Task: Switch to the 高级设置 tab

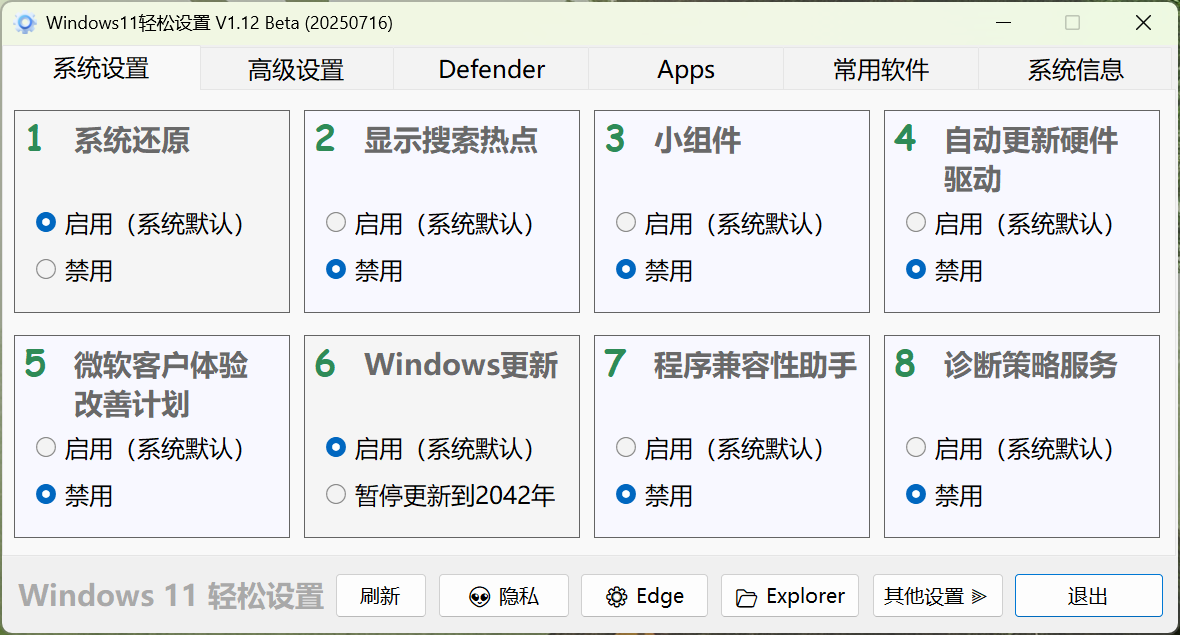Action: 296,70
